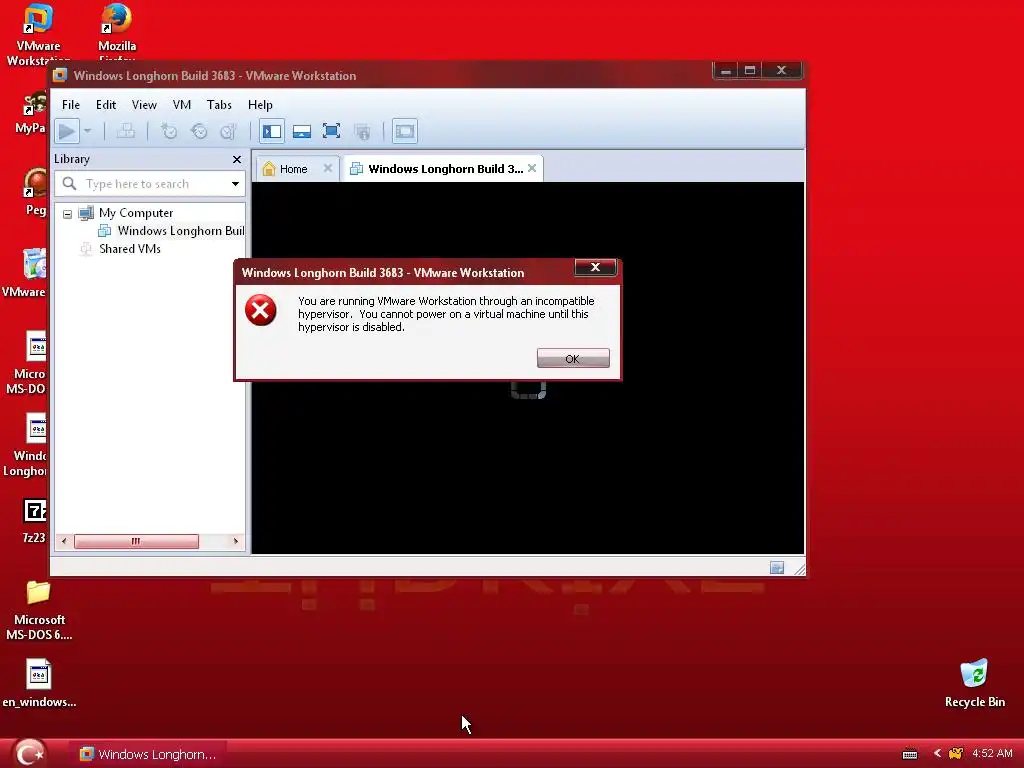This screenshot has width=1024, height=768.
Task: Minimize the VMware Workstation window
Action: point(726,71)
